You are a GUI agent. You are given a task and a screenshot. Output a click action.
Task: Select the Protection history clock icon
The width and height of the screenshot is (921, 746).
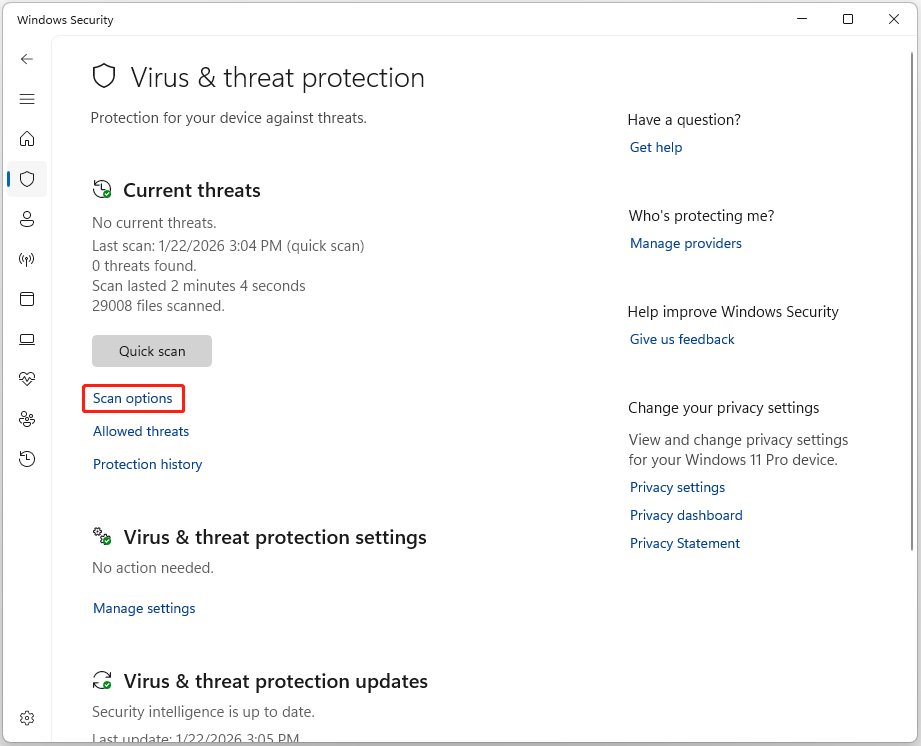pyautogui.click(x=27, y=459)
